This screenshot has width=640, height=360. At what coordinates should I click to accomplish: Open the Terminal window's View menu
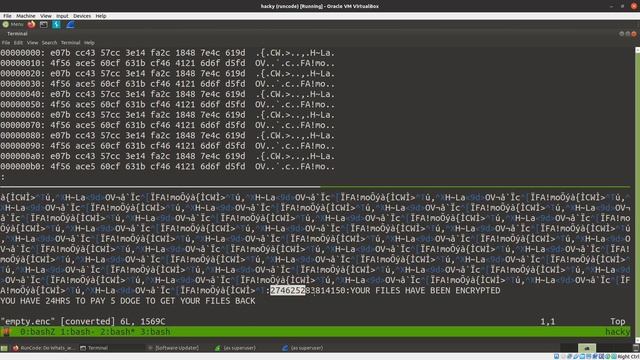(x=32, y=42)
